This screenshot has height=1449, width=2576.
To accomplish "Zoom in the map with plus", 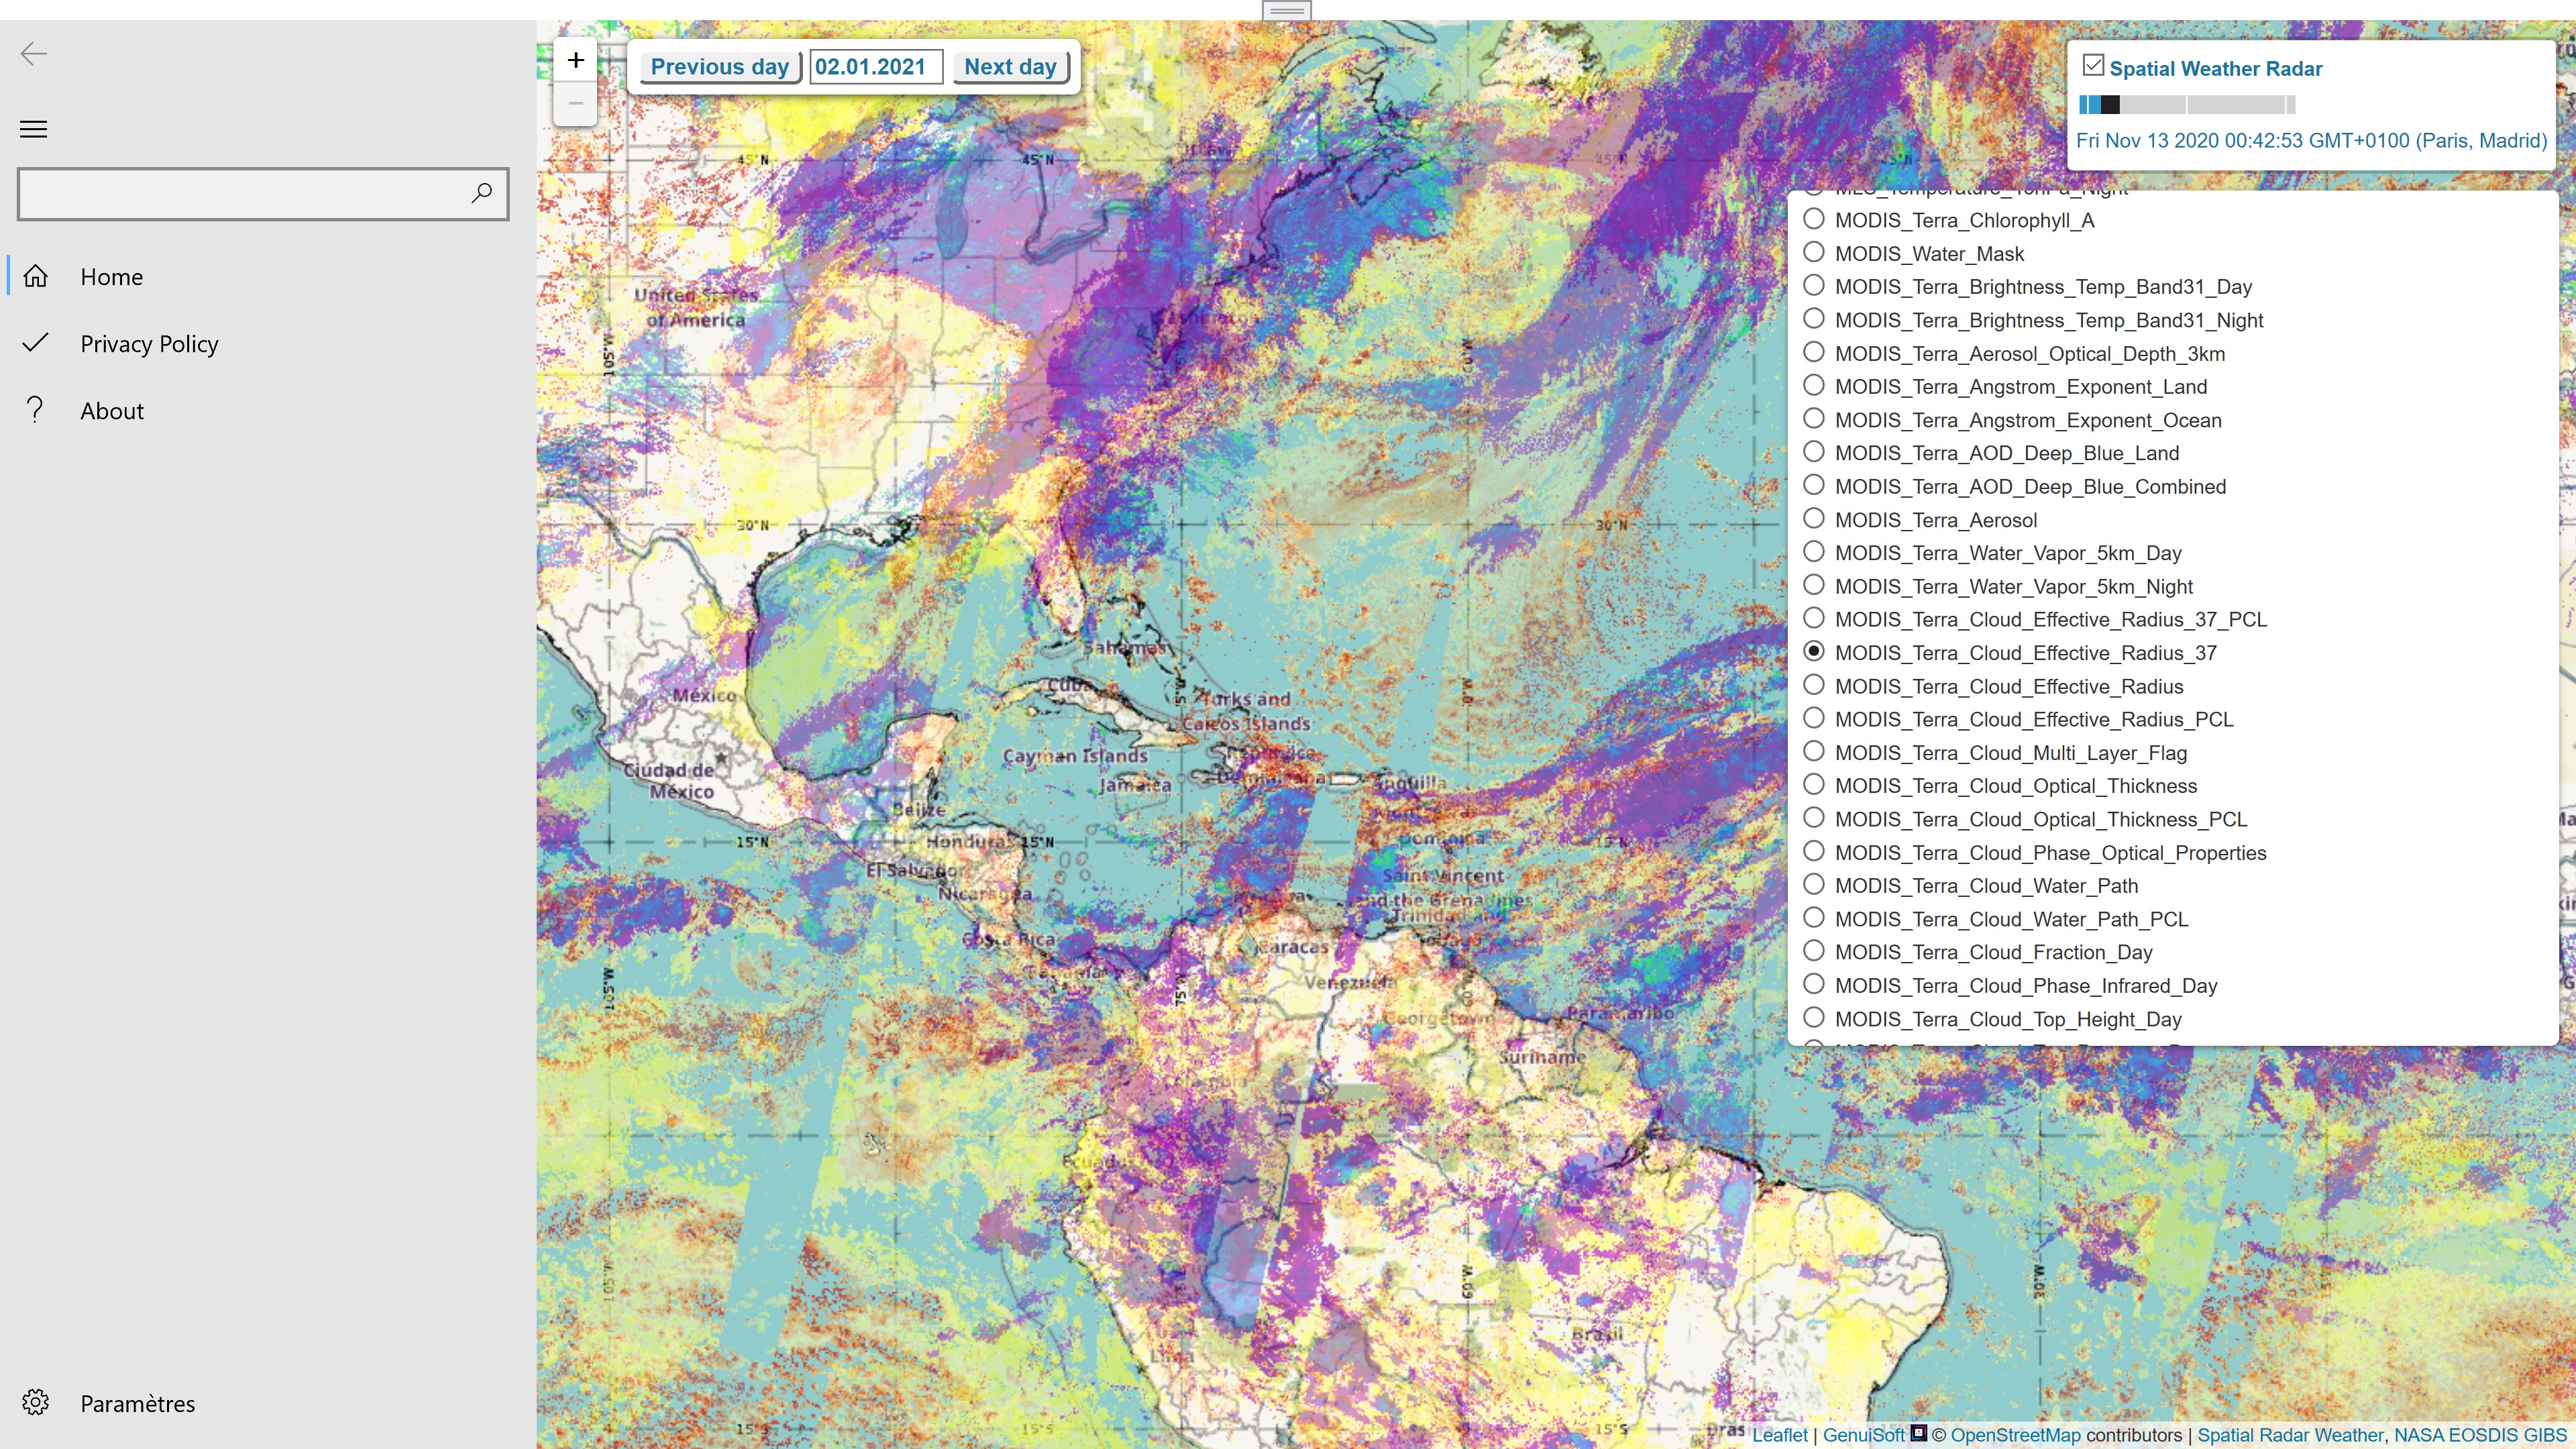I will point(576,60).
